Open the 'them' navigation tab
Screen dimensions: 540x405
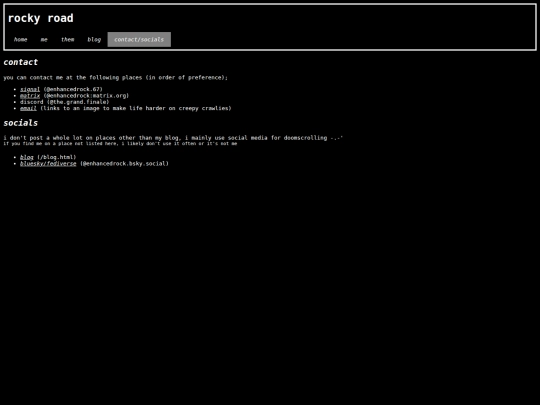[68, 40]
